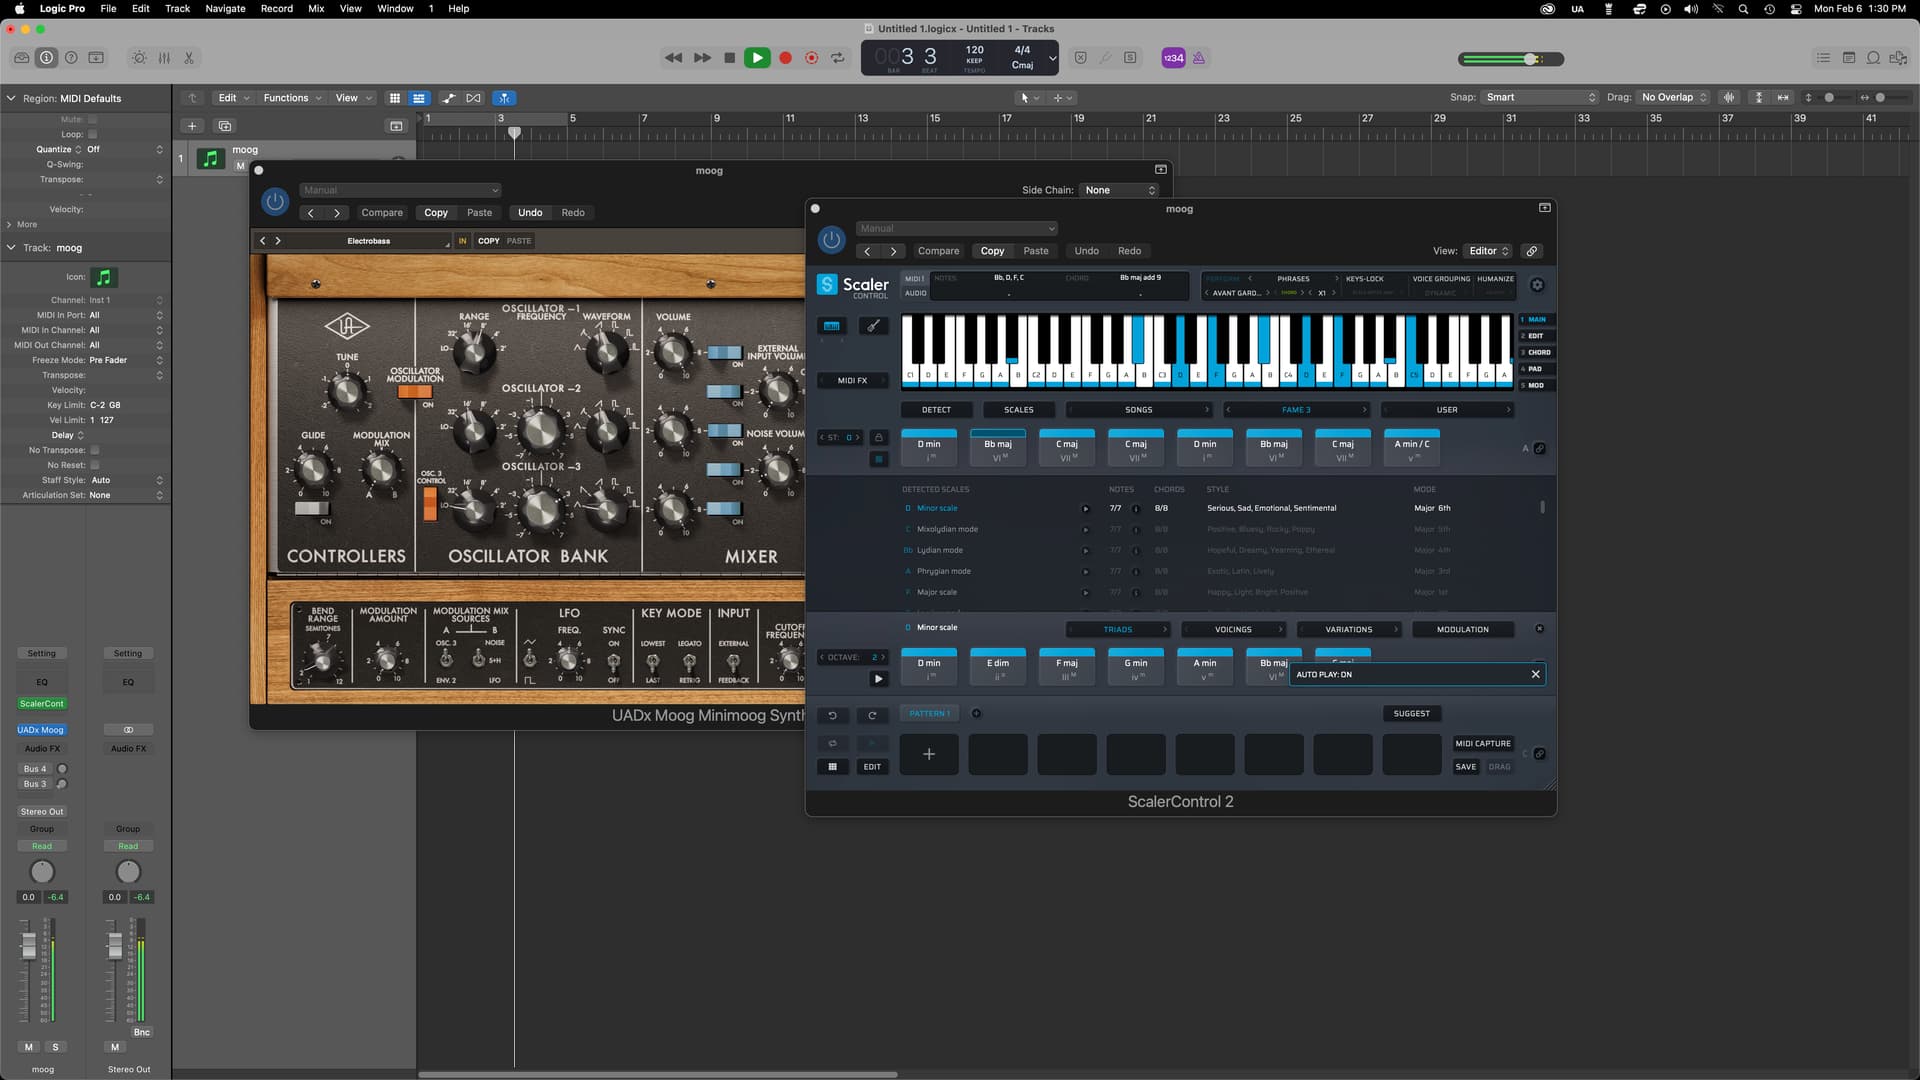Screen dimensions: 1920x1080
Task: Add a new pattern with plus icon
Action: click(977, 713)
